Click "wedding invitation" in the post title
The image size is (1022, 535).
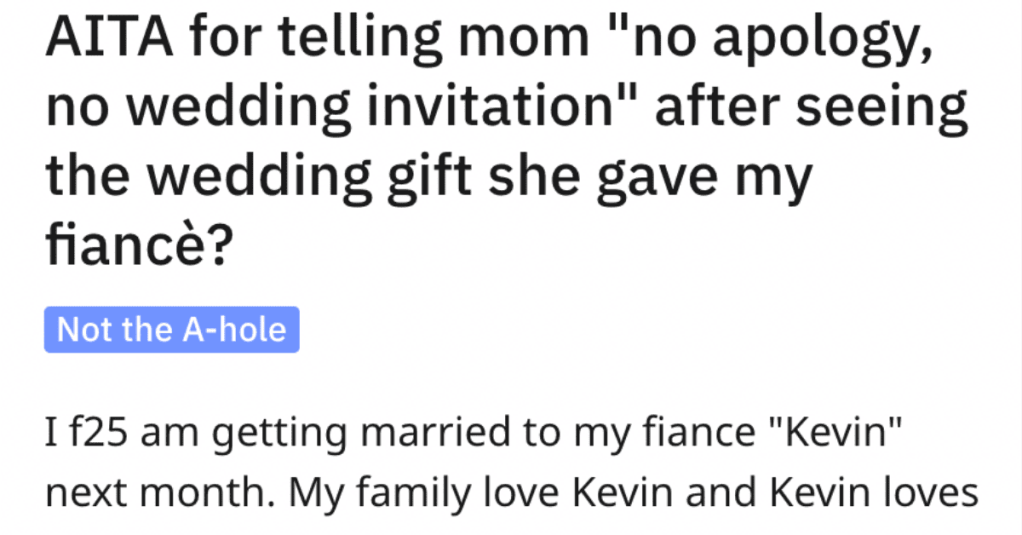tap(370, 109)
